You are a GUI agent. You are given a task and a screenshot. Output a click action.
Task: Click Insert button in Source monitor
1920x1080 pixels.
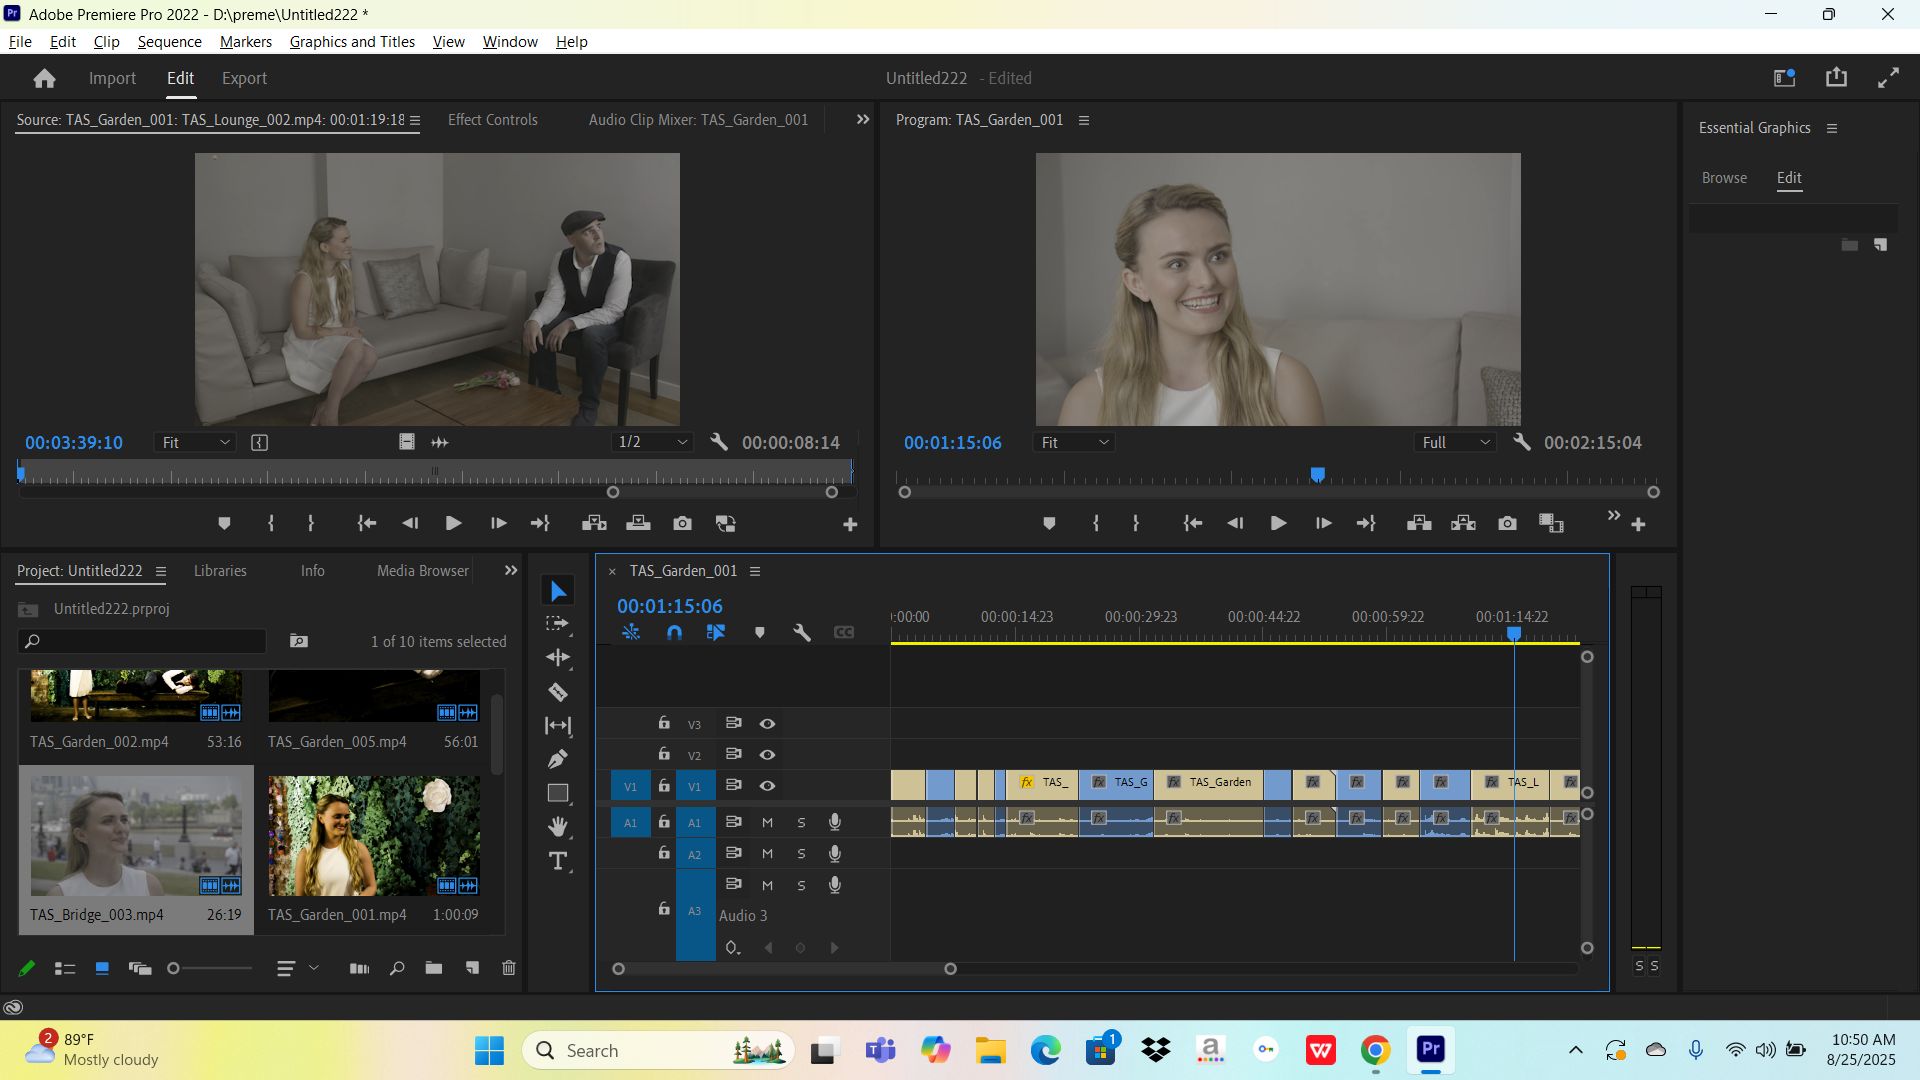594,523
